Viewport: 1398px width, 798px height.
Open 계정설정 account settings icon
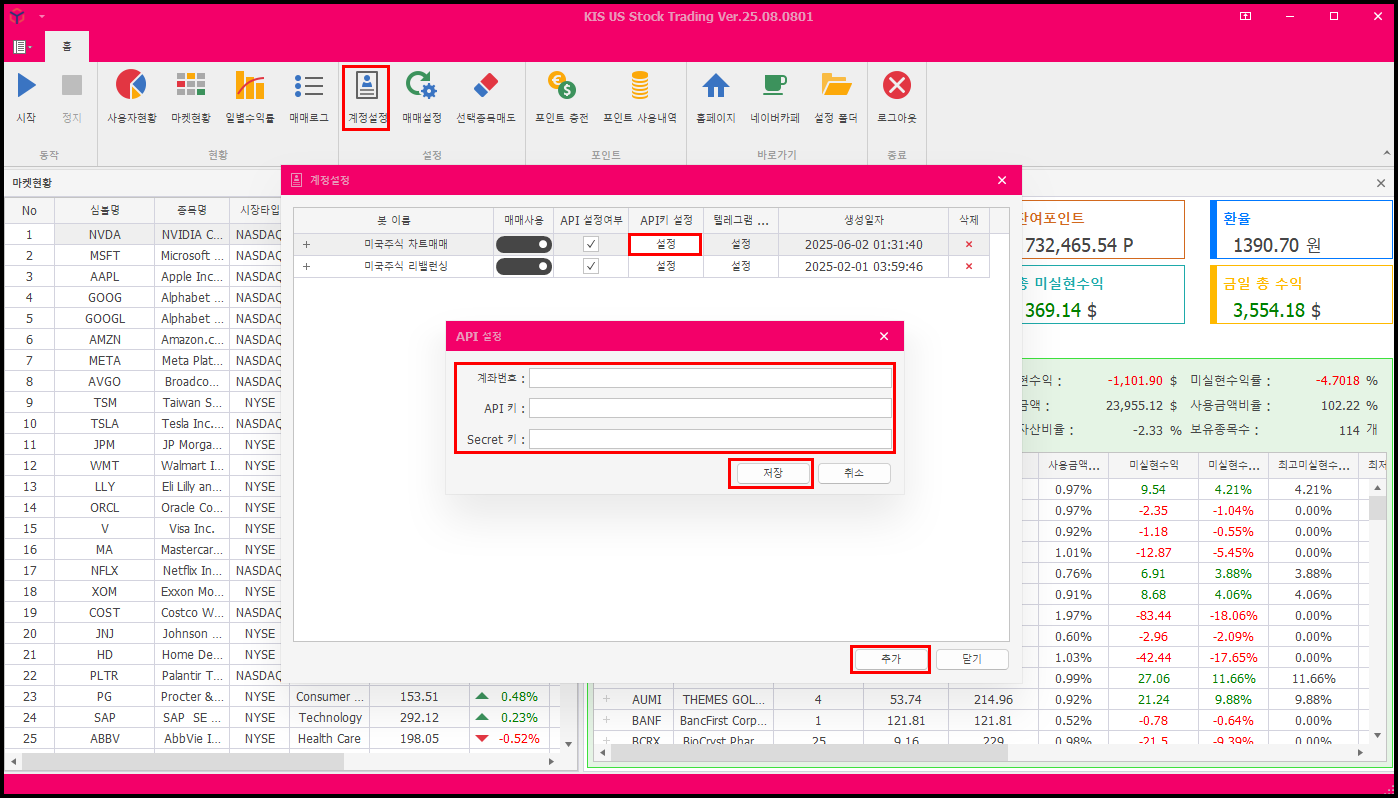click(x=367, y=86)
